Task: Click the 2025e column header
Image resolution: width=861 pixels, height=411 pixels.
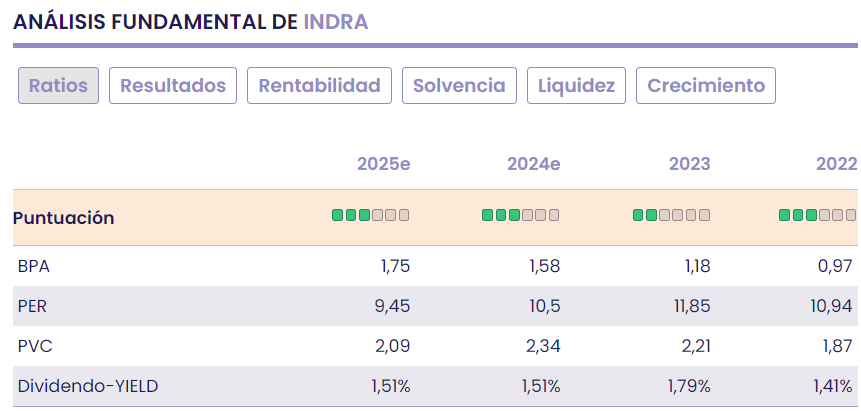Action: click(x=384, y=164)
